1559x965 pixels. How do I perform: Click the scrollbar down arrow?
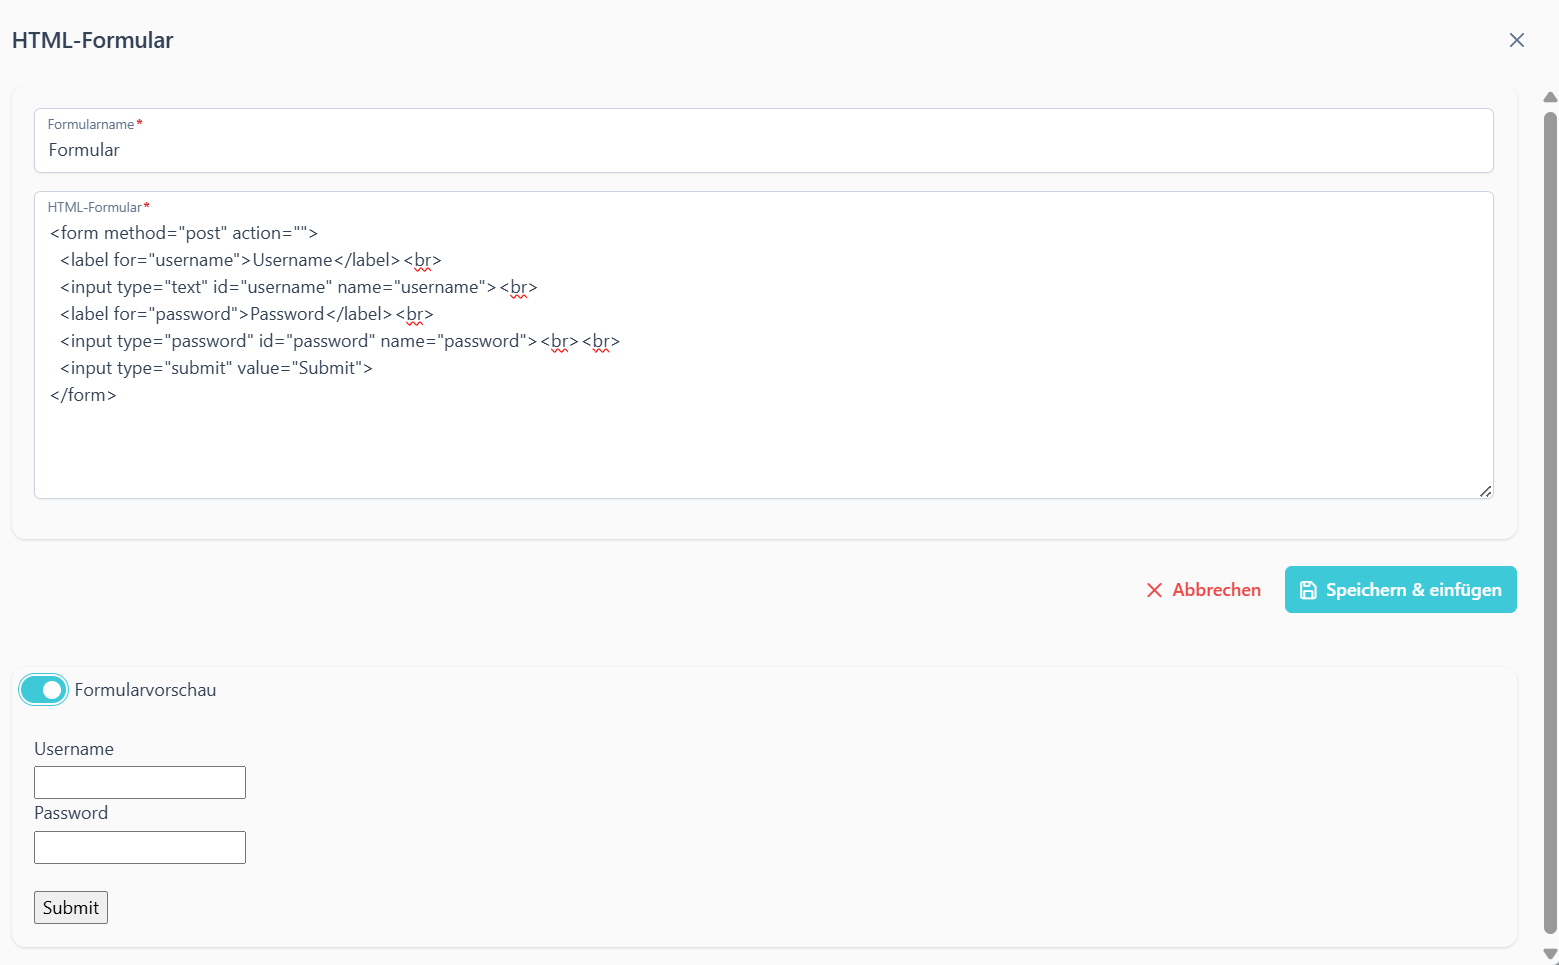[1550, 954]
